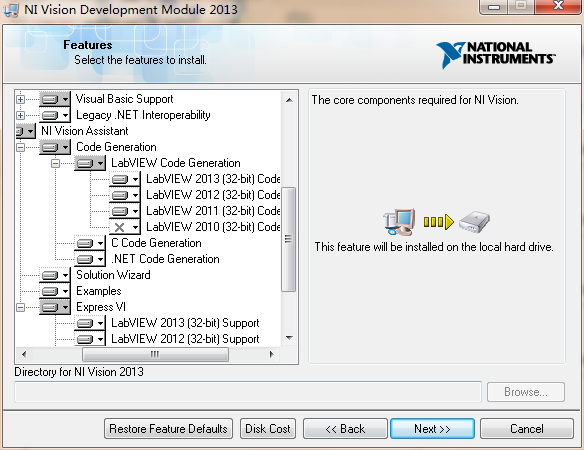Click Restore Feature Defaults button
This screenshot has height=450, width=584.
pyautogui.click(x=168, y=428)
